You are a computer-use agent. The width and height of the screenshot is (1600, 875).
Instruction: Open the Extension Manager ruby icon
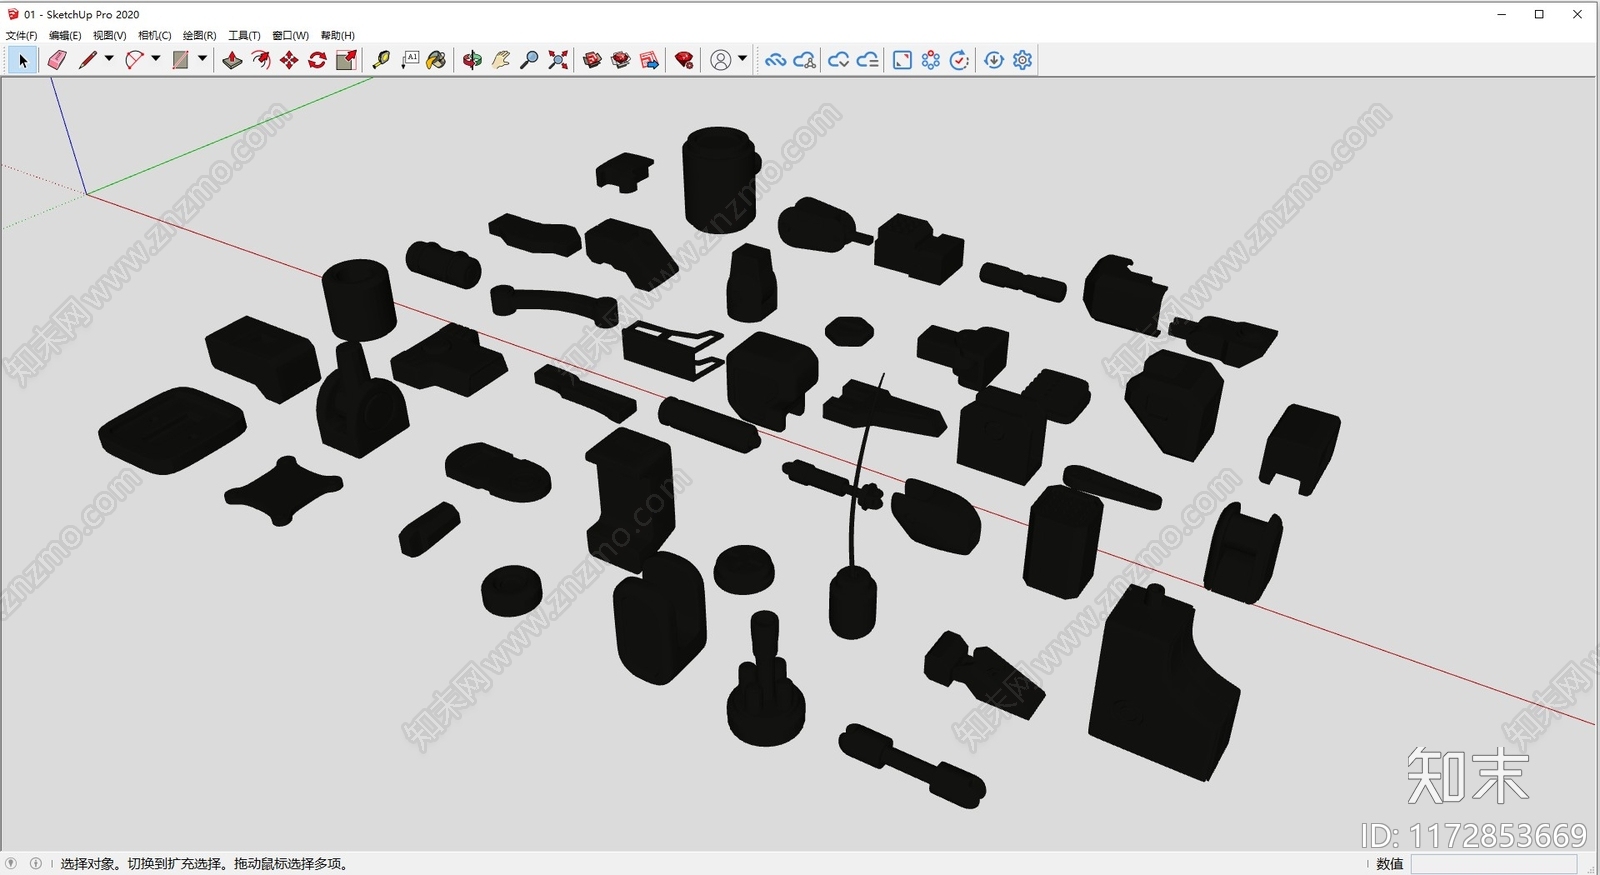click(x=684, y=60)
